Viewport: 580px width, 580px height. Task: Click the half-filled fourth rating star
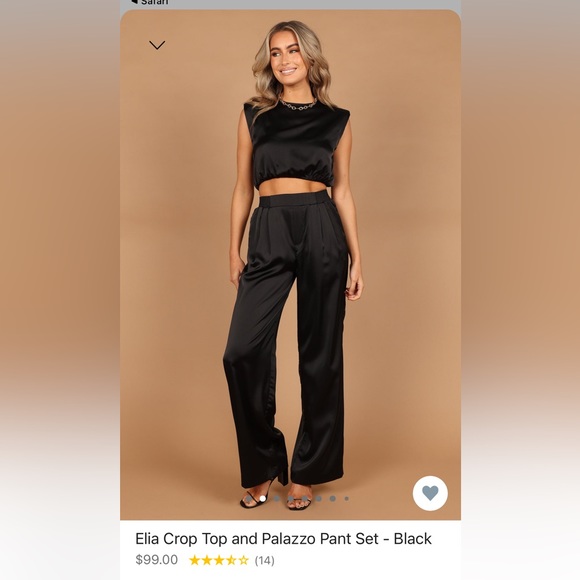coord(231,560)
